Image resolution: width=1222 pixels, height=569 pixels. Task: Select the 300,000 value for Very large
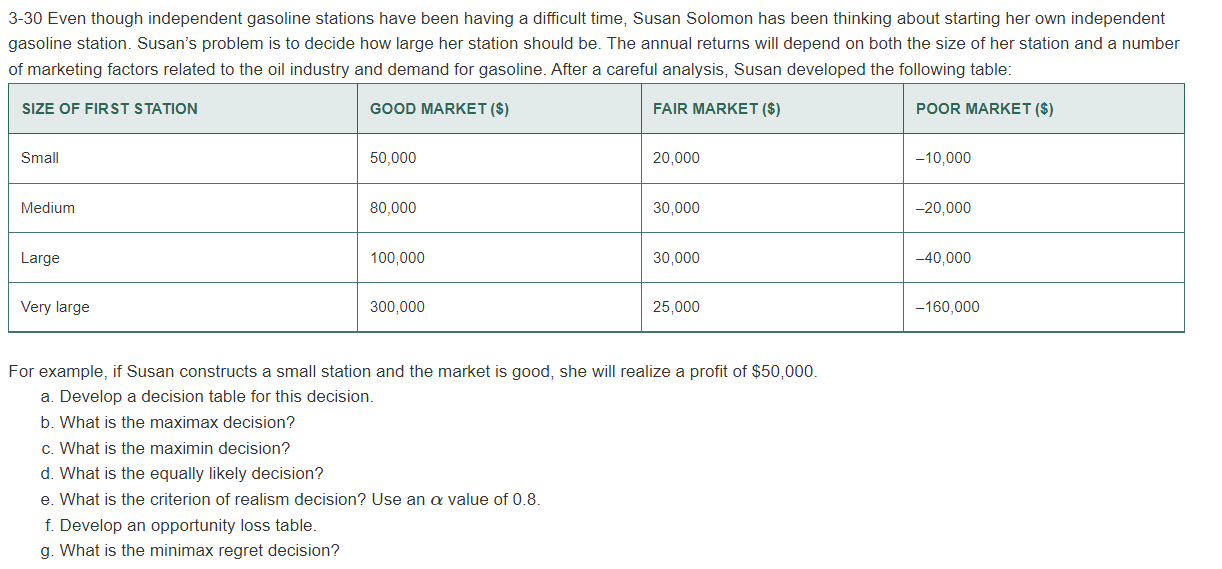pos(397,307)
